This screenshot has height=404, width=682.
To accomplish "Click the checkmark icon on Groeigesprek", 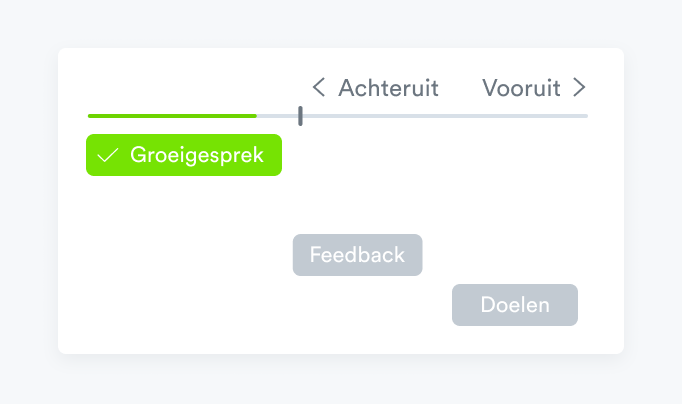I will pos(108,156).
